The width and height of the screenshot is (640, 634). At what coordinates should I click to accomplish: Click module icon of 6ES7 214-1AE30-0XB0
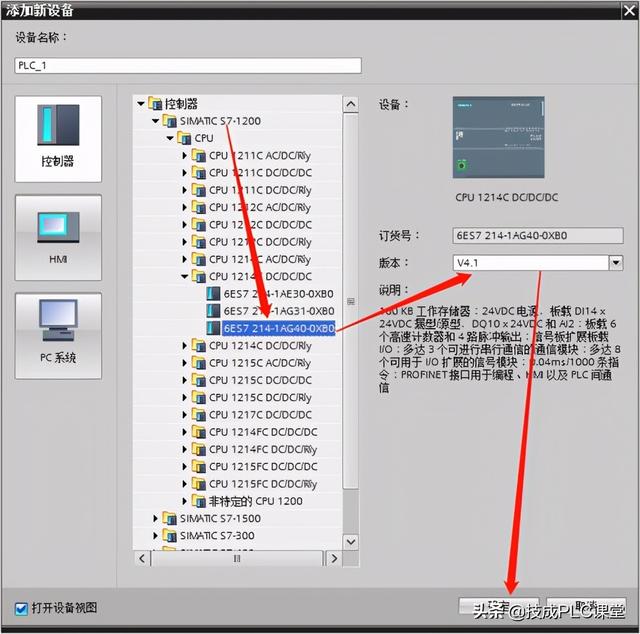click(213, 294)
